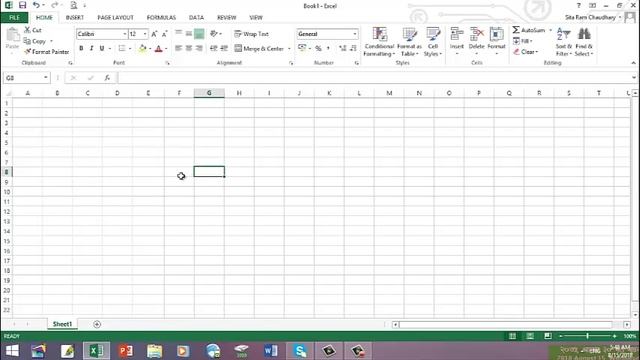Apply comma style
The width and height of the screenshot is (640, 360).
click(328, 49)
